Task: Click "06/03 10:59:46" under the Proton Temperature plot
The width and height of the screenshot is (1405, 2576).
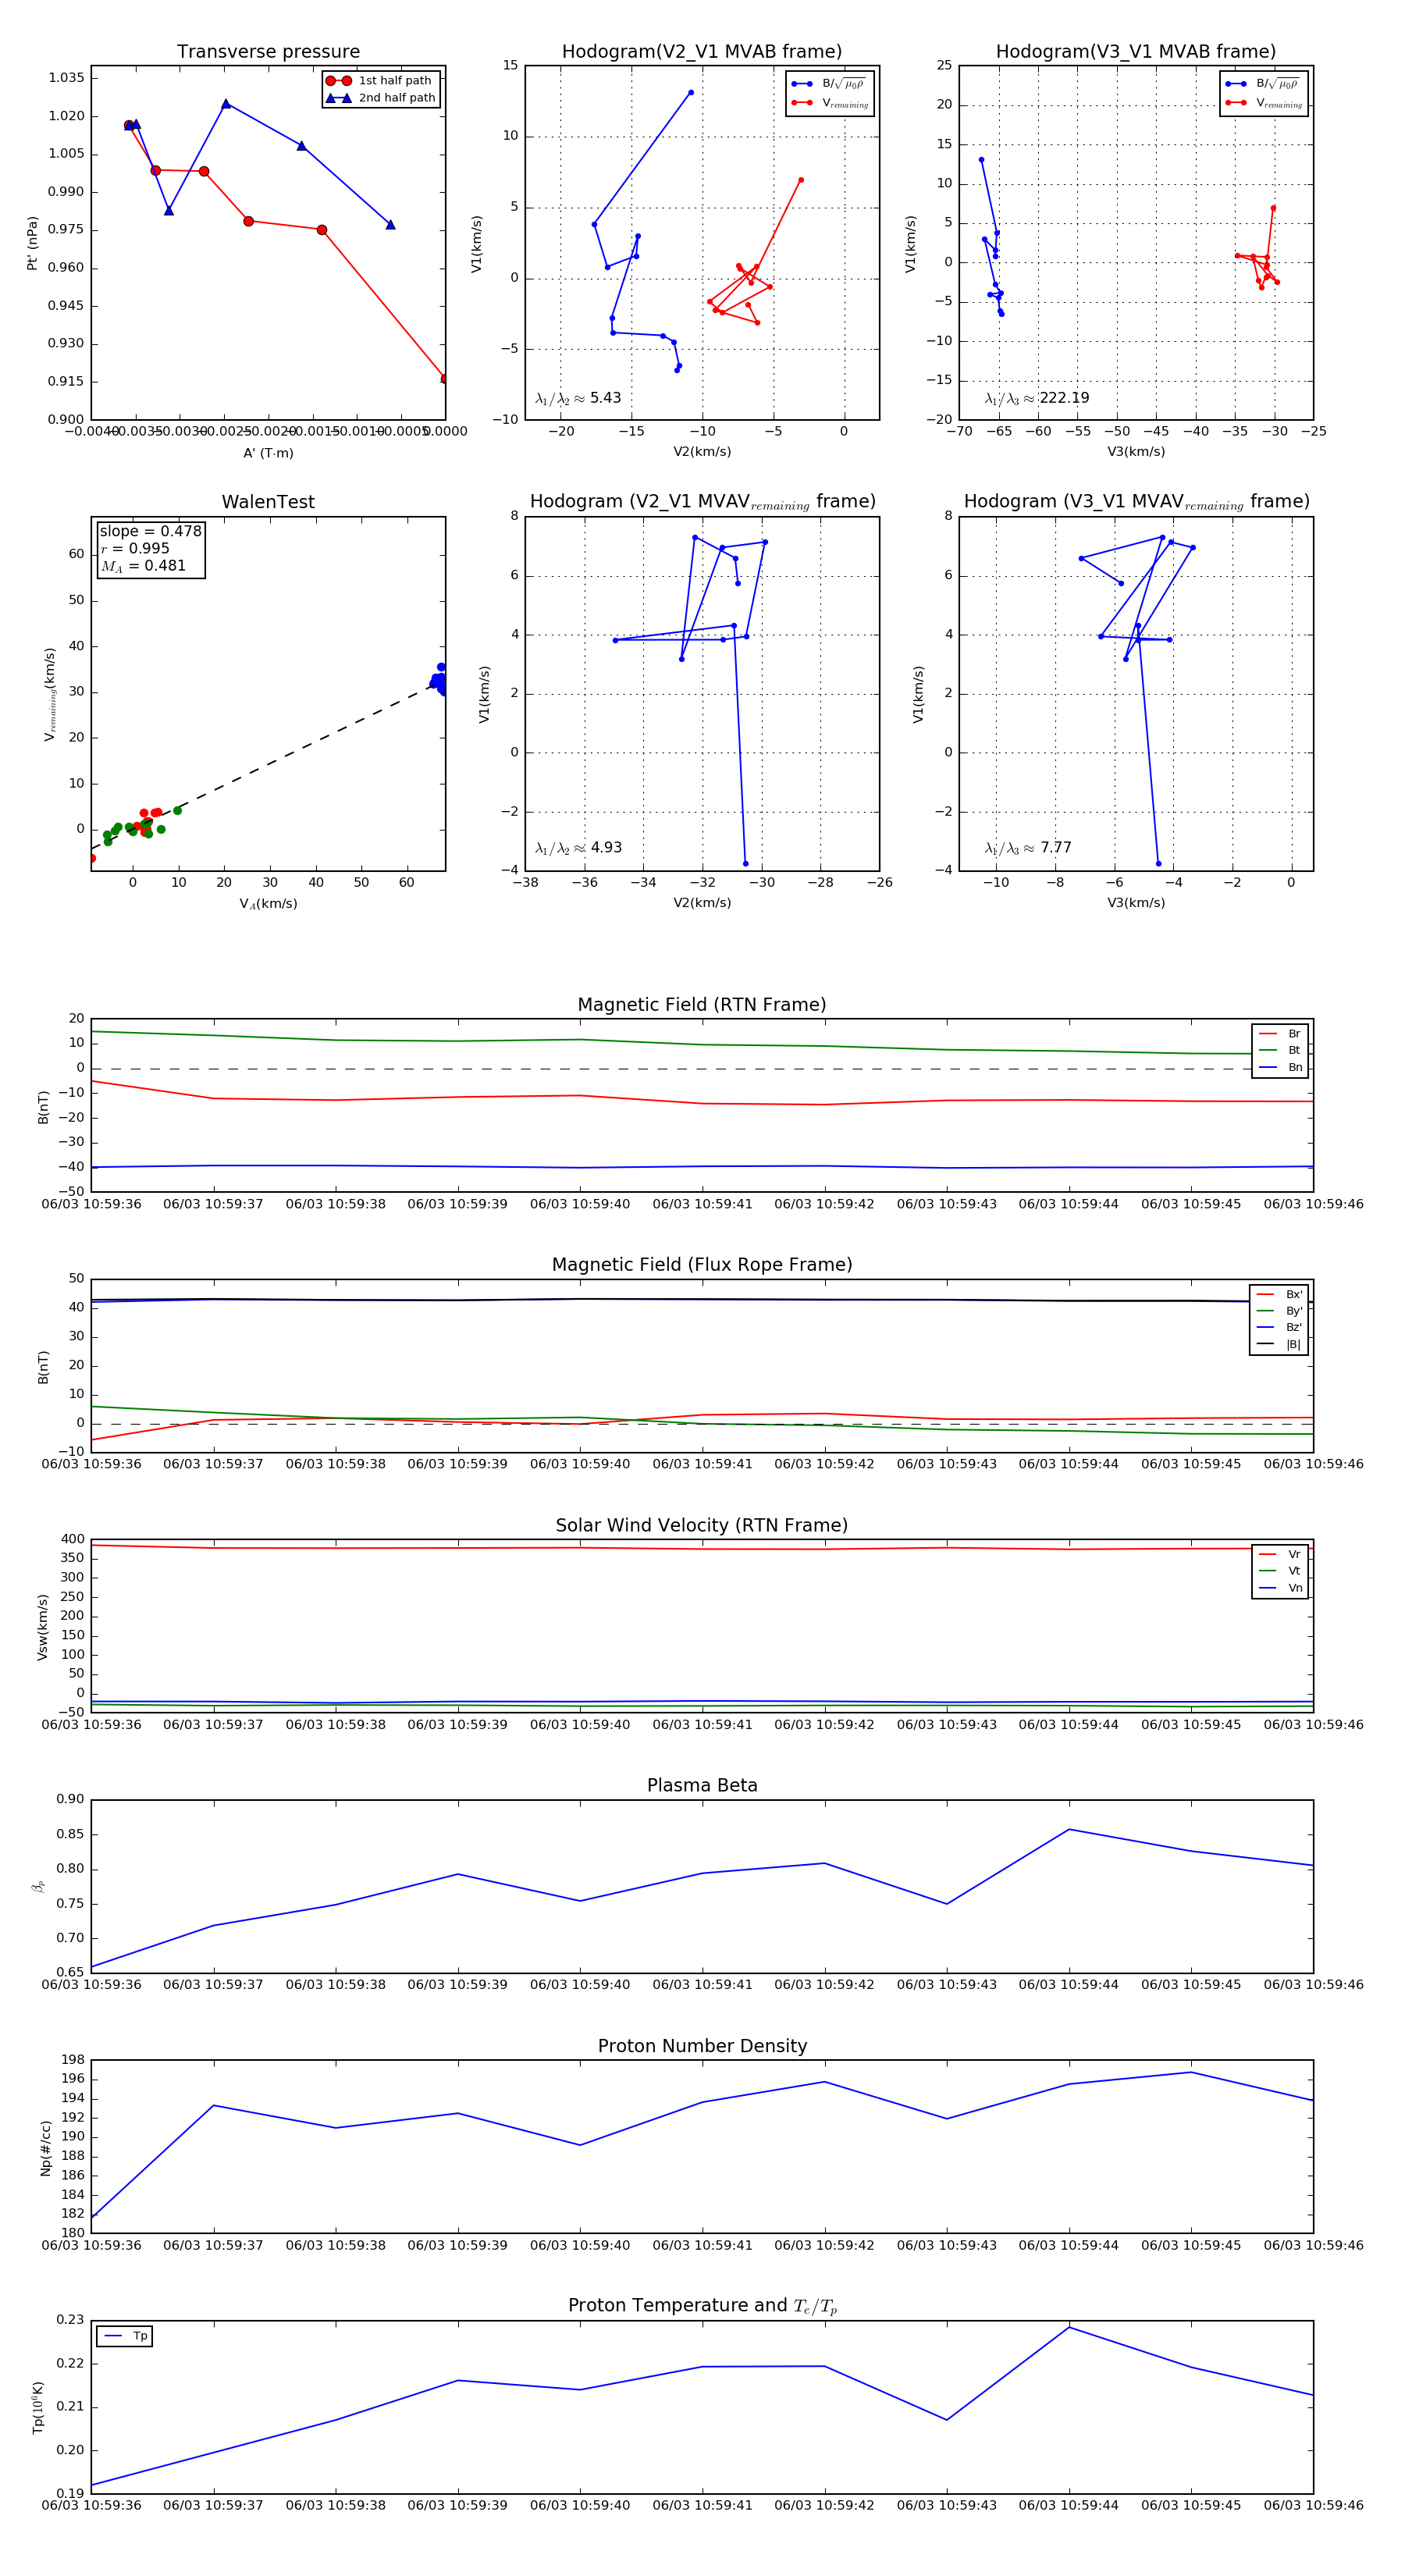Action: [x=1313, y=2505]
